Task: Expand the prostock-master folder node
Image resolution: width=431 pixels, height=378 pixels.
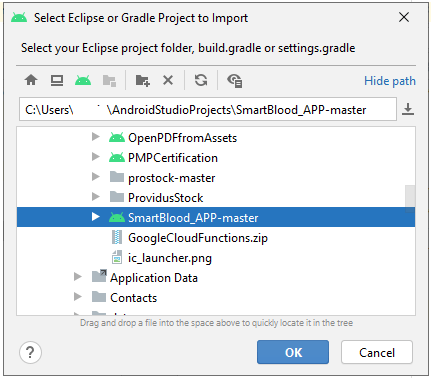Action: pos(96,177)
